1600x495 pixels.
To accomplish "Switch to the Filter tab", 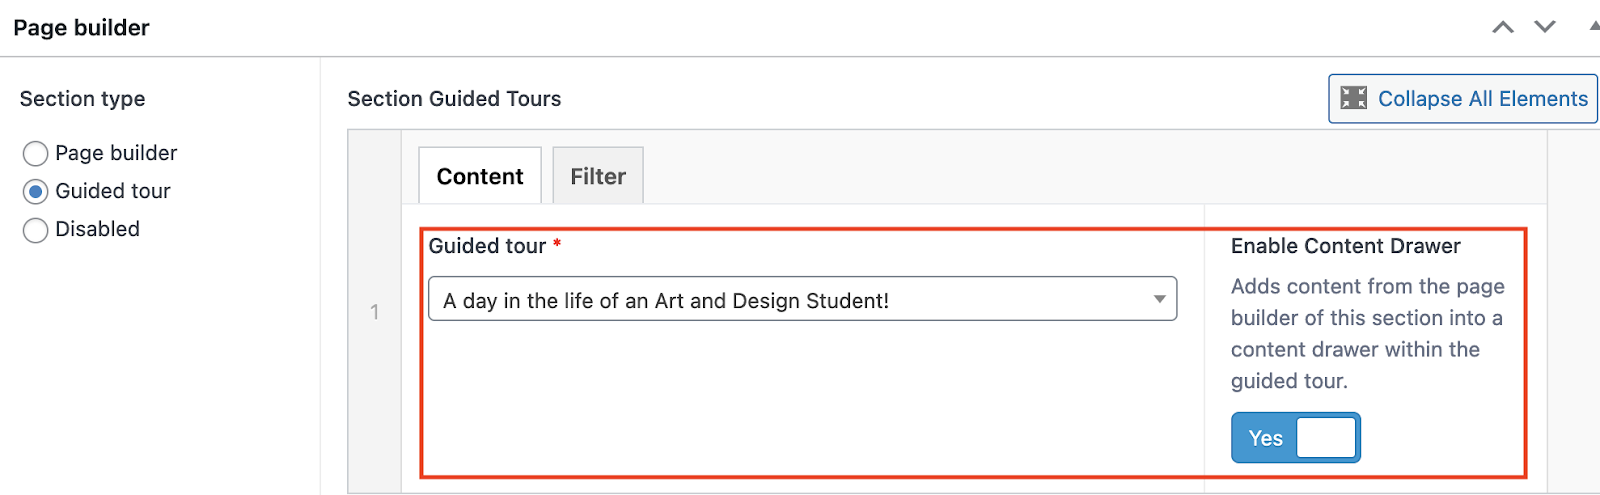I will click(x=598, y=176).
